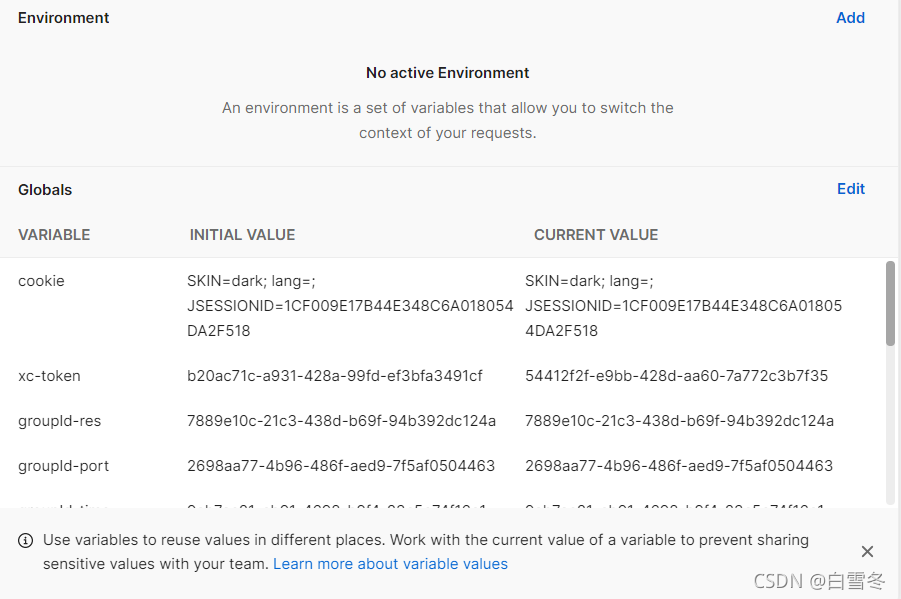The height and width of the screenshot is (599, 901).
Task: Click xc-token initial value b20ac71c
Action: point(334,376)
